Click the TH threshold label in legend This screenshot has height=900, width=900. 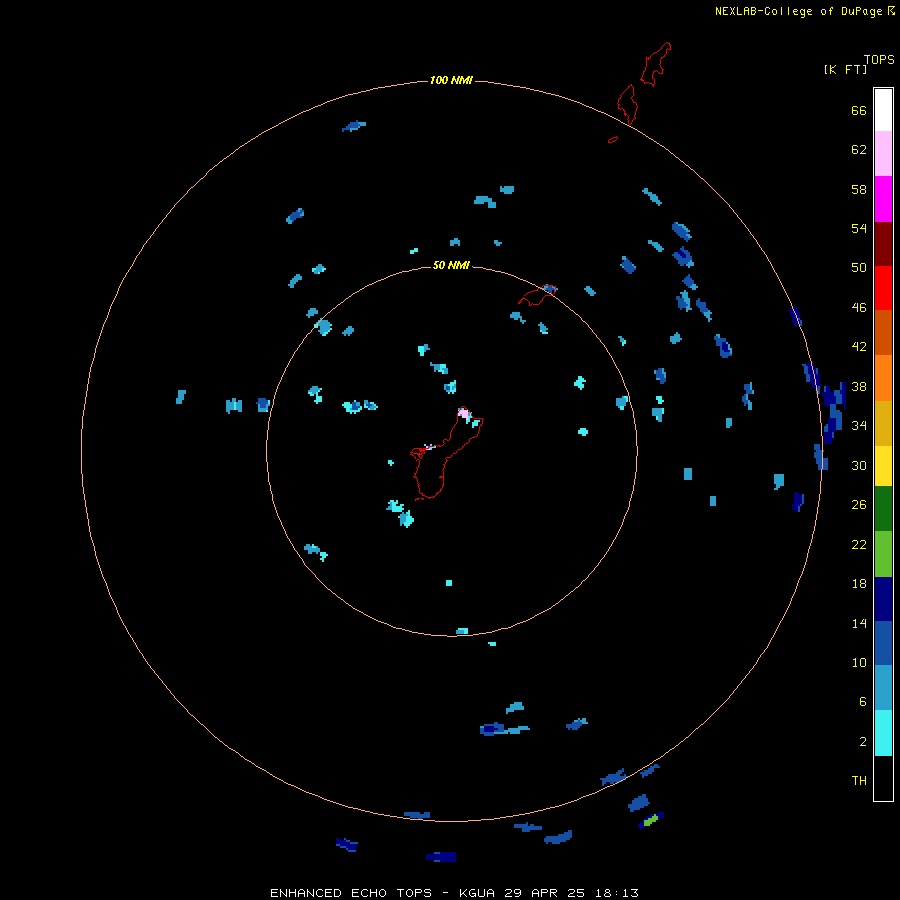tap(859, 780)
